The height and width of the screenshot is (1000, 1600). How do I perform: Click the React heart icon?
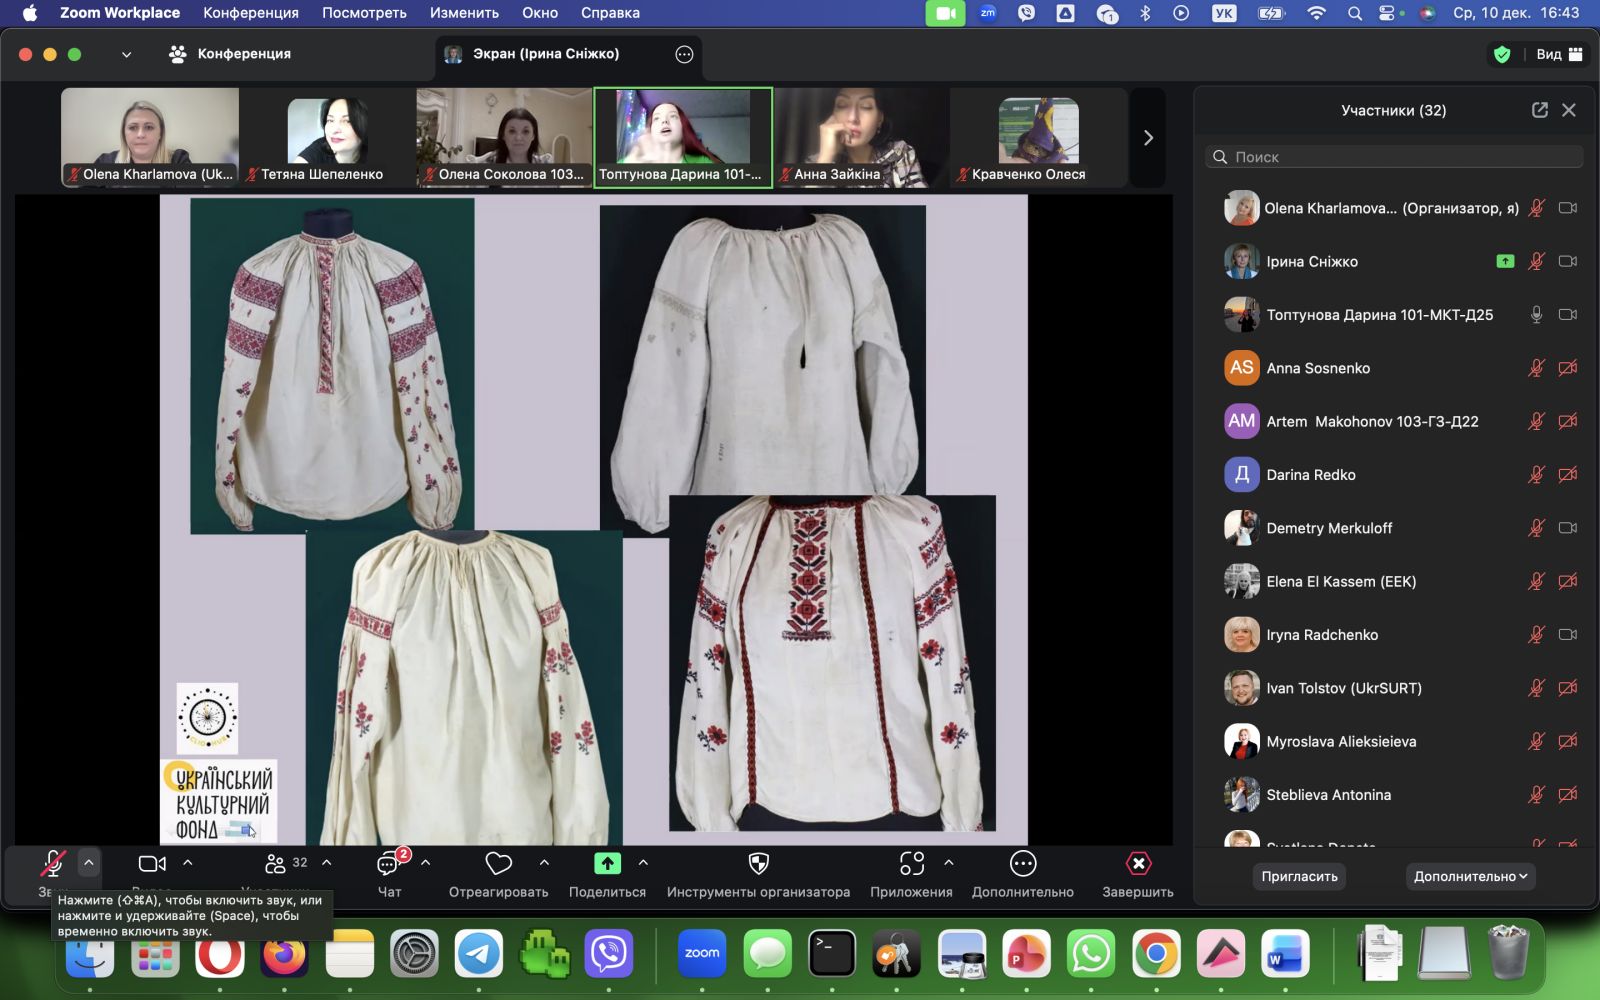(x=498, y=864)
